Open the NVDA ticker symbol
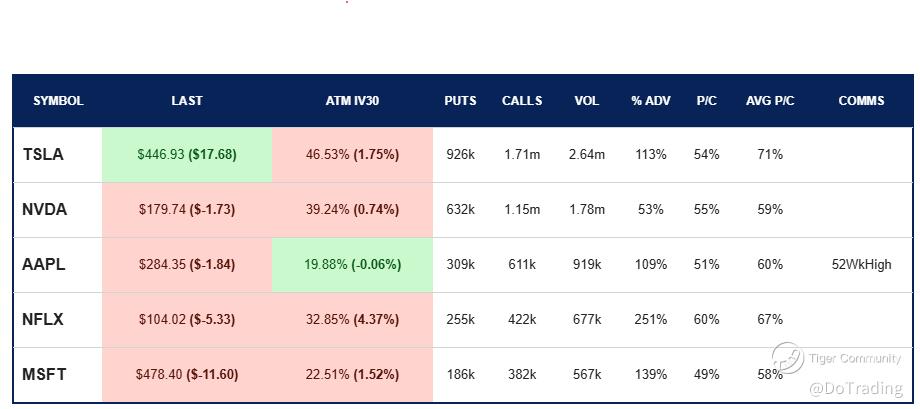Image resolution: width=920 pixels, height=409 pixels. [44, 209]
